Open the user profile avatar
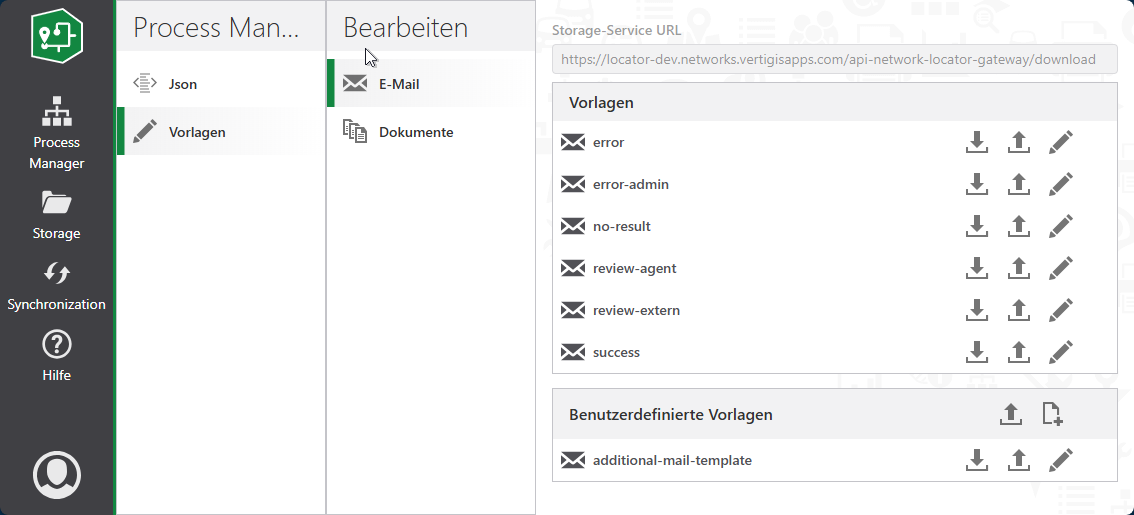Screen dimensions: 1134x515 point(57,475)
